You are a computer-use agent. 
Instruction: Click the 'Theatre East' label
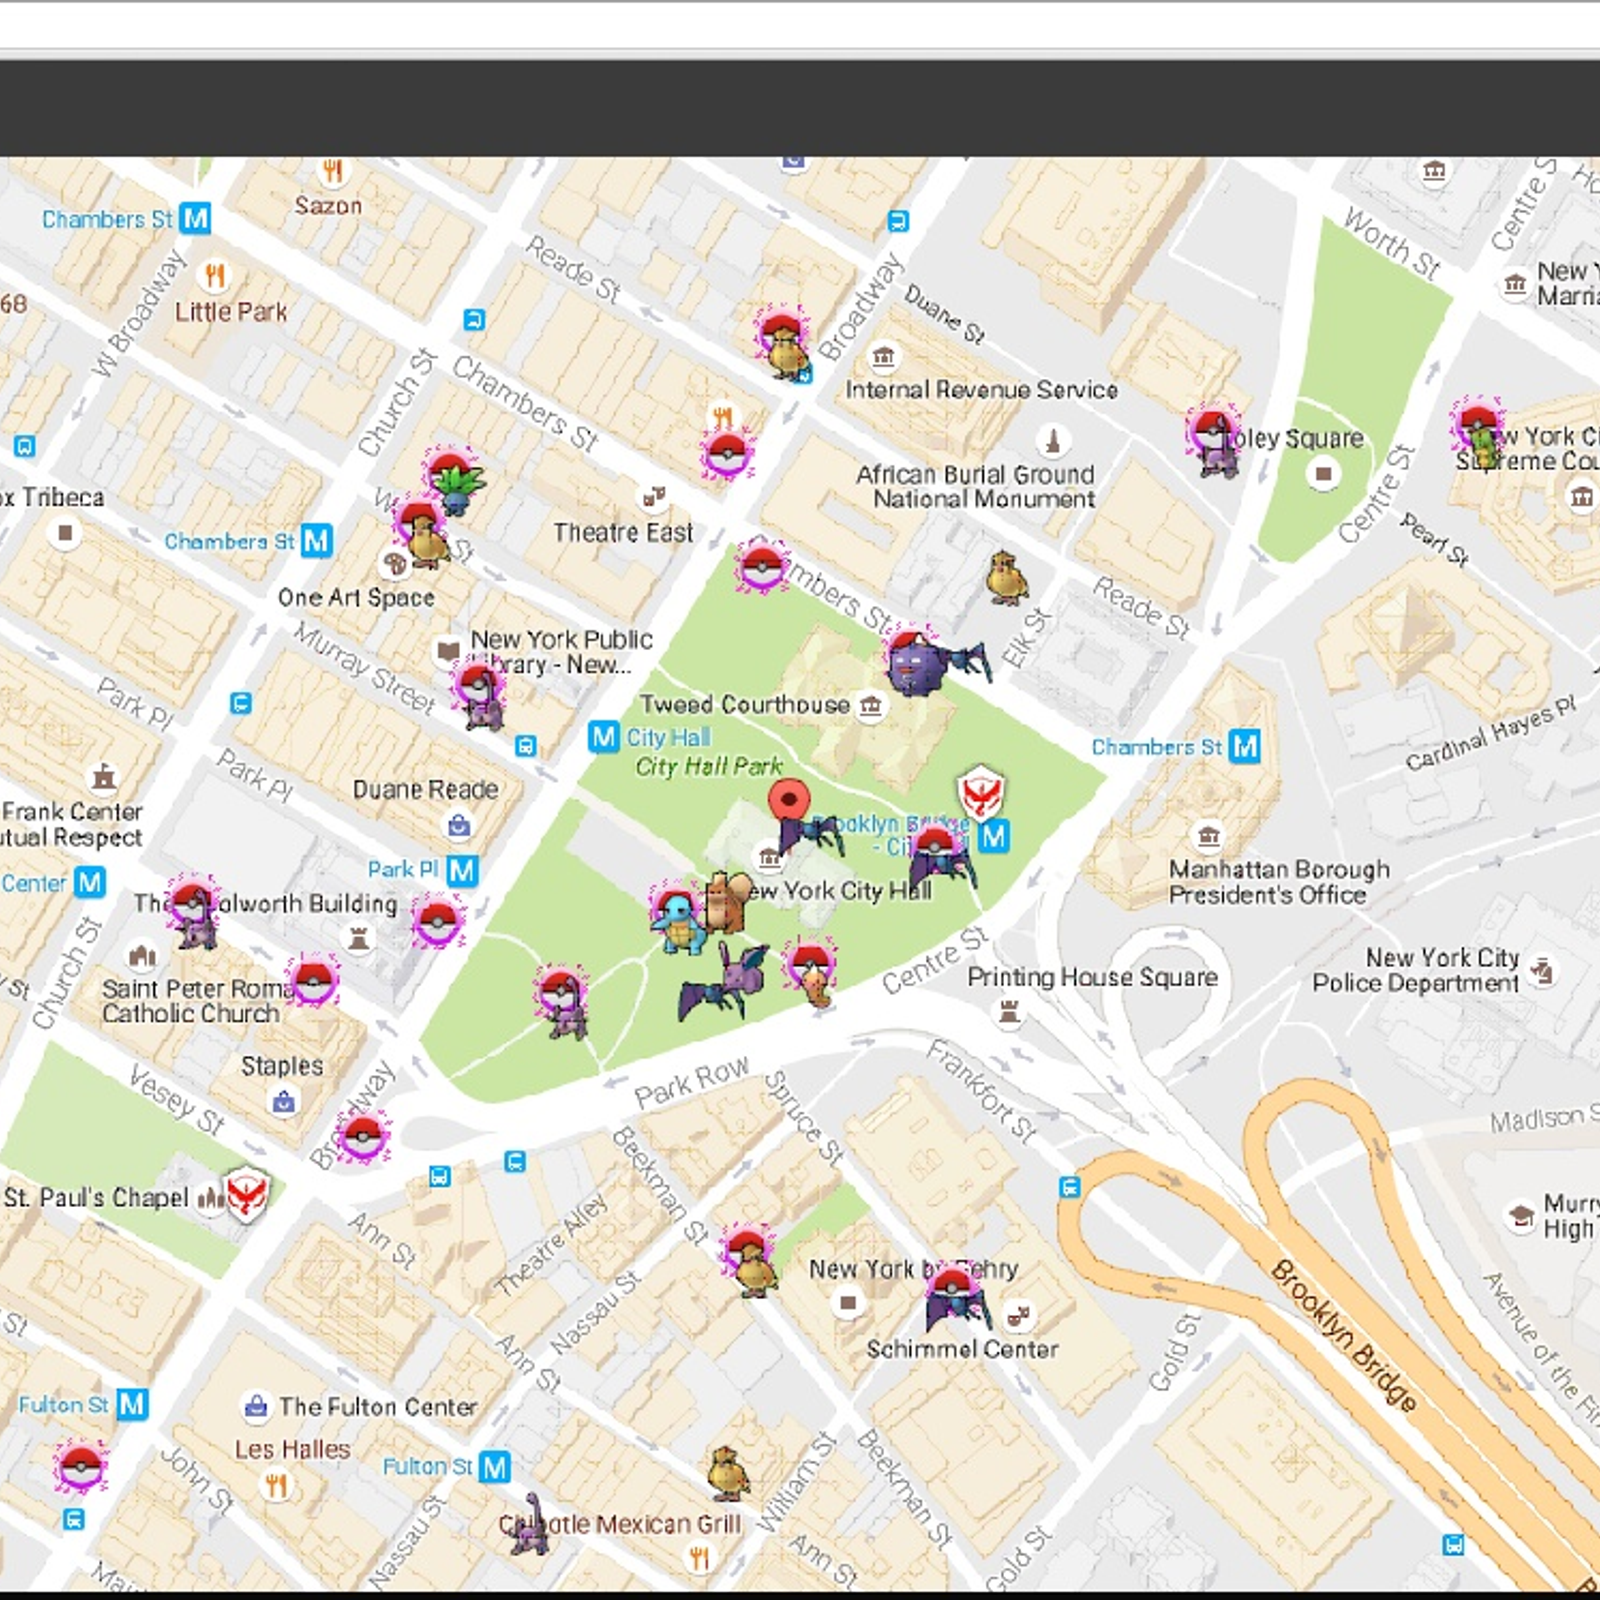623,533
